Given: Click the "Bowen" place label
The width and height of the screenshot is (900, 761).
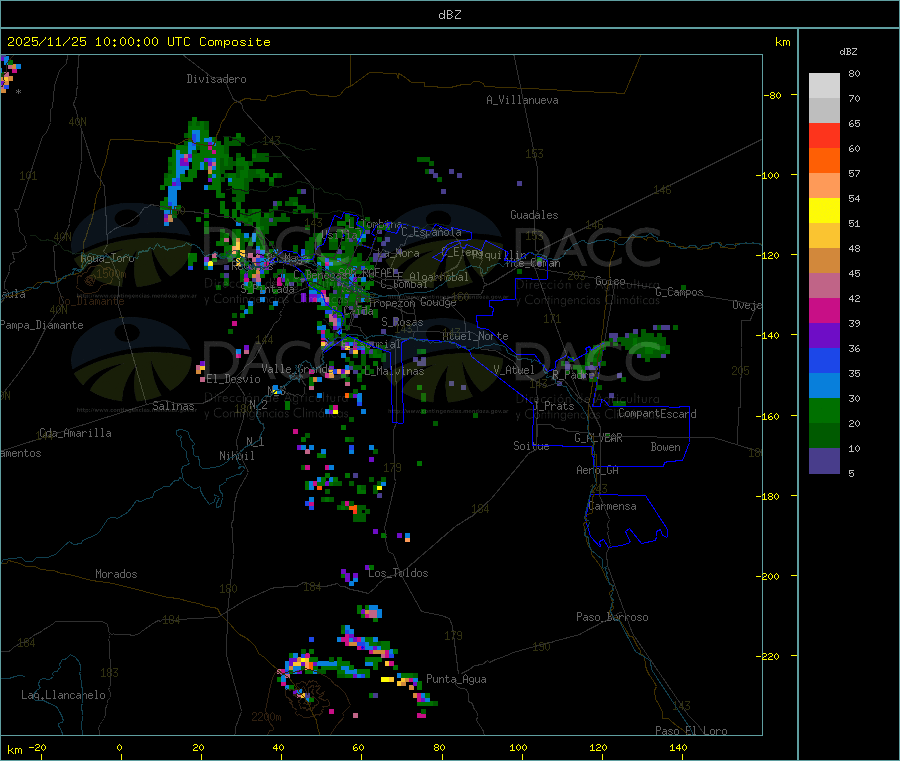Looking at the screenshot, I should pos(666,447).
